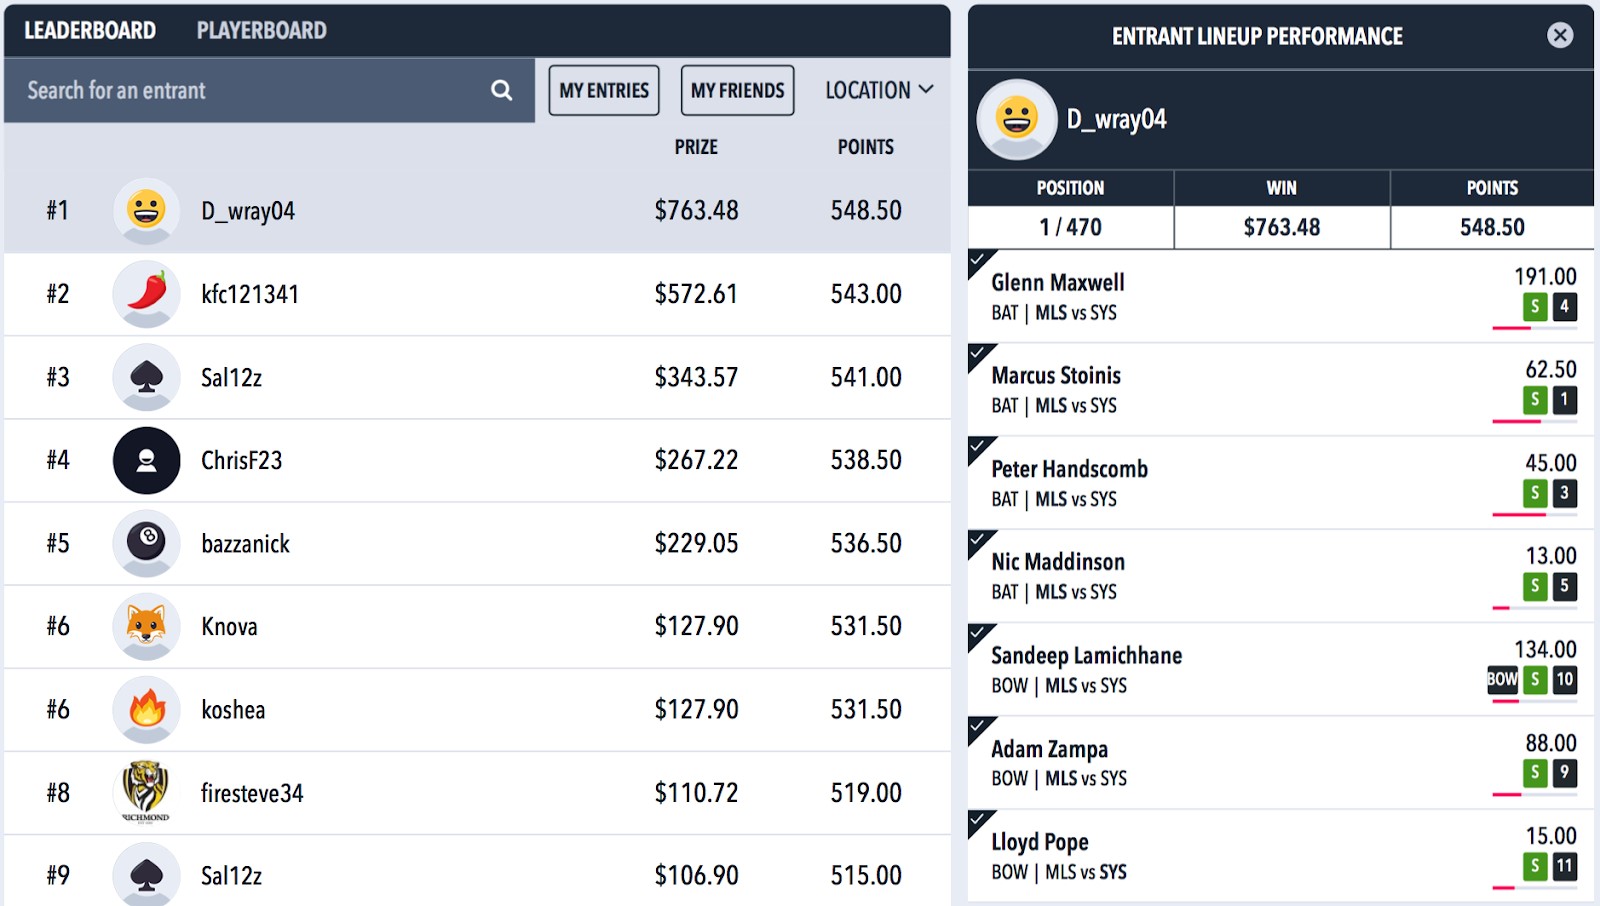1600x906 pixels.
Task: Click the $763.48 prize in row #1
Action: (x=697, y=210)
